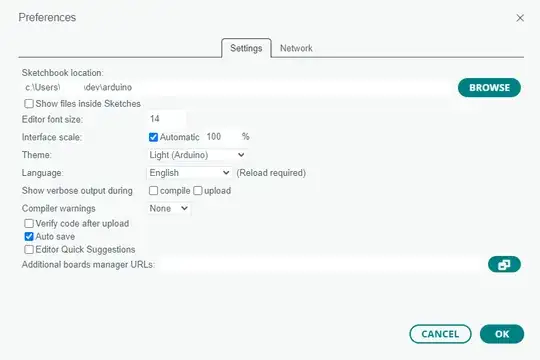
Task: Select the Settings tab
Action: click(246, 48)
